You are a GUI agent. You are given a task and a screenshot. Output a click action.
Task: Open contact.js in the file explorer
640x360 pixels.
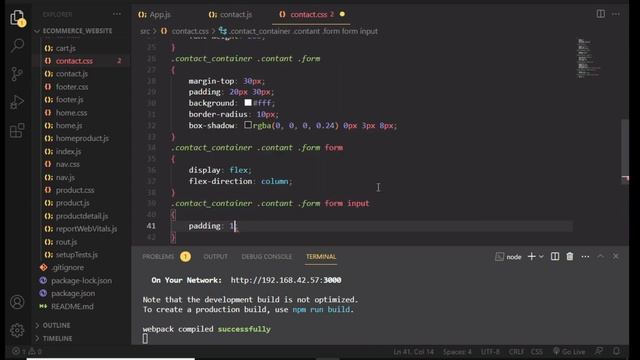[71, 74]
